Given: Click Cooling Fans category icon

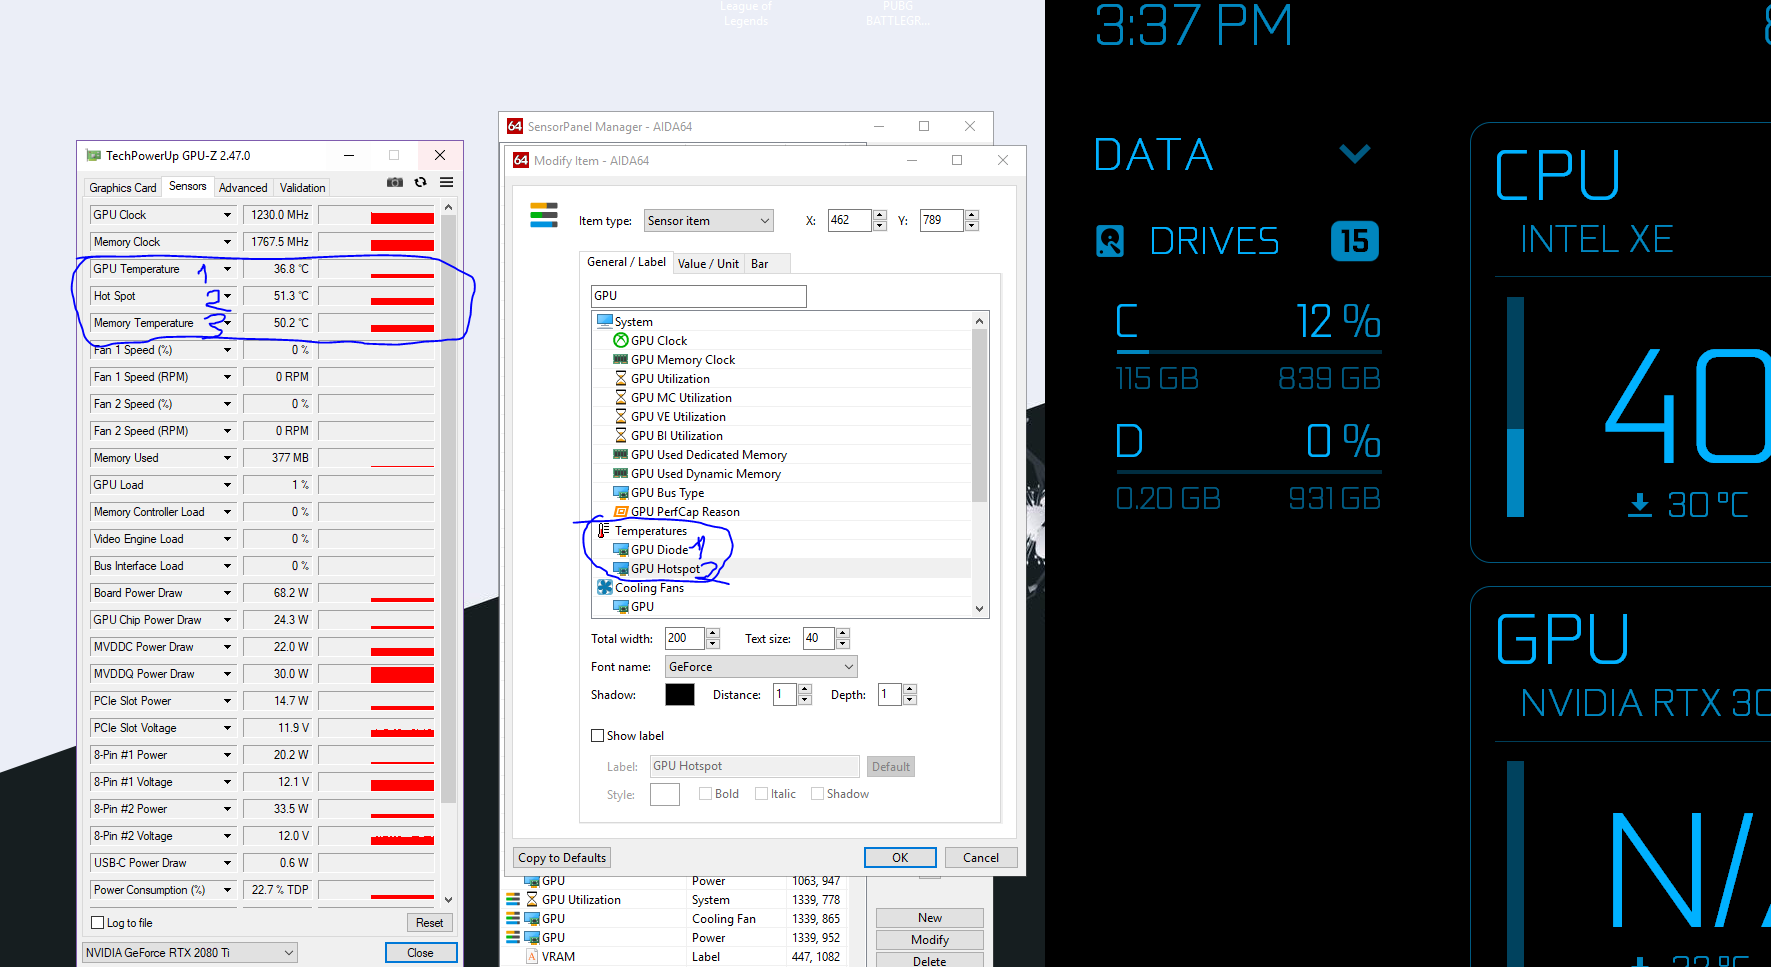Looking at the screenshot, I should pos(605,587).
